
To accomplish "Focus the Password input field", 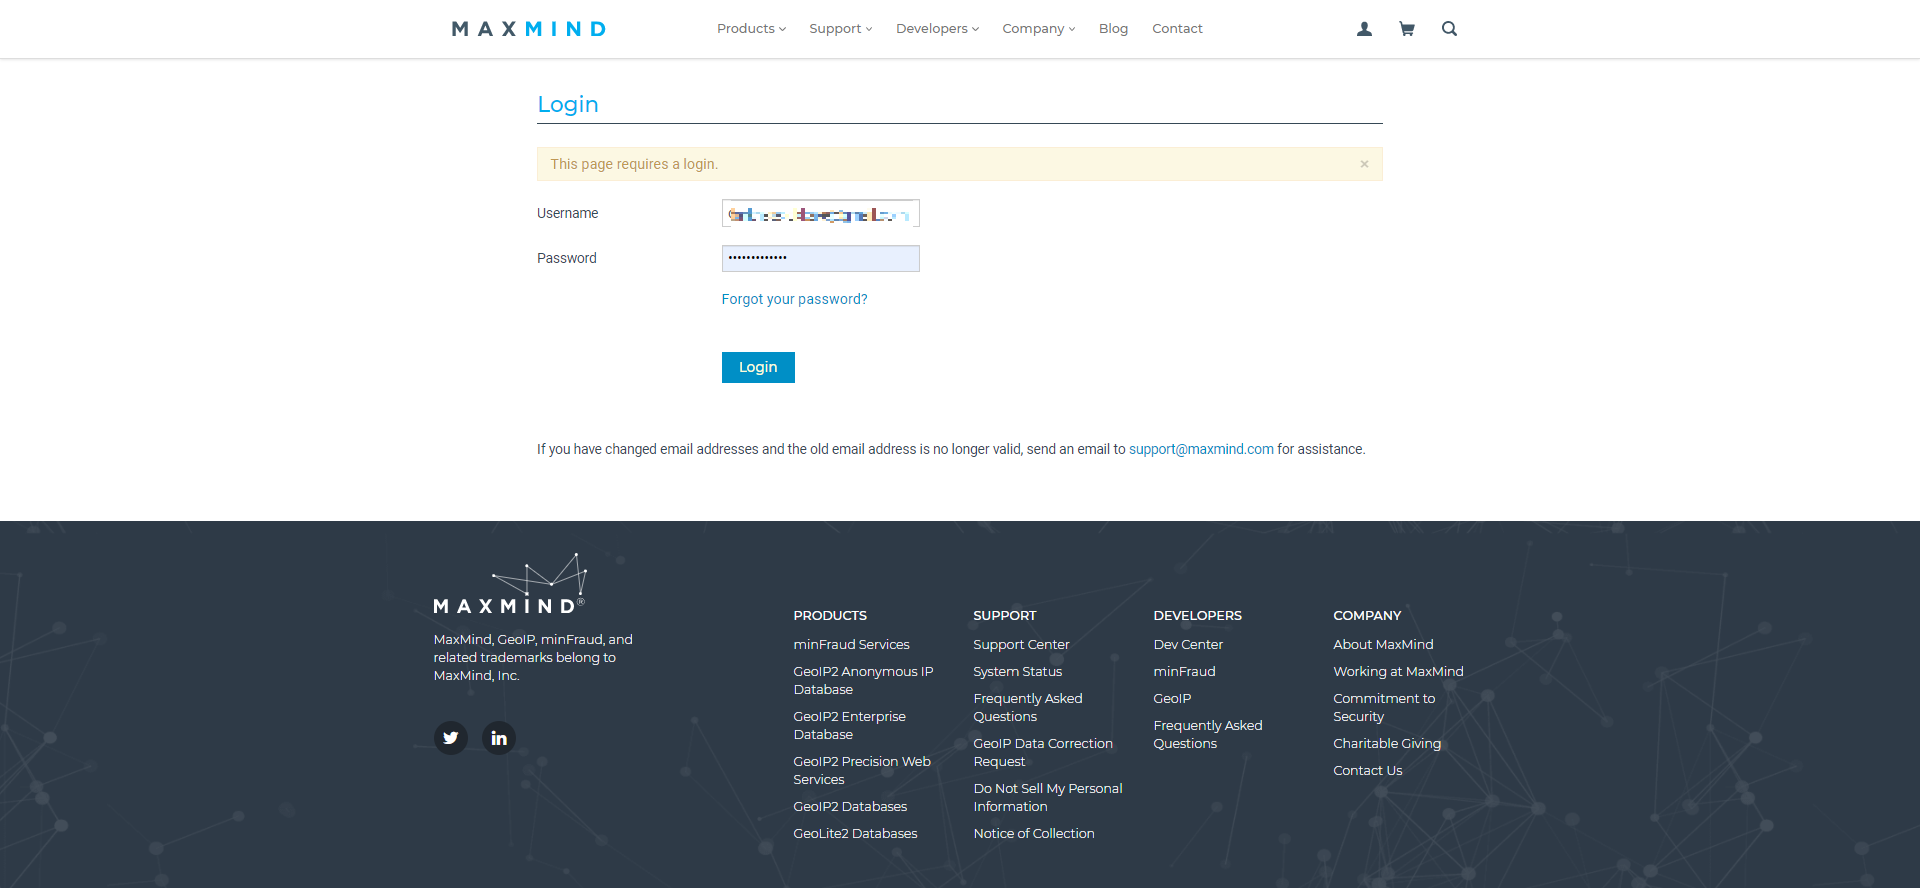I will pos(821,259).
